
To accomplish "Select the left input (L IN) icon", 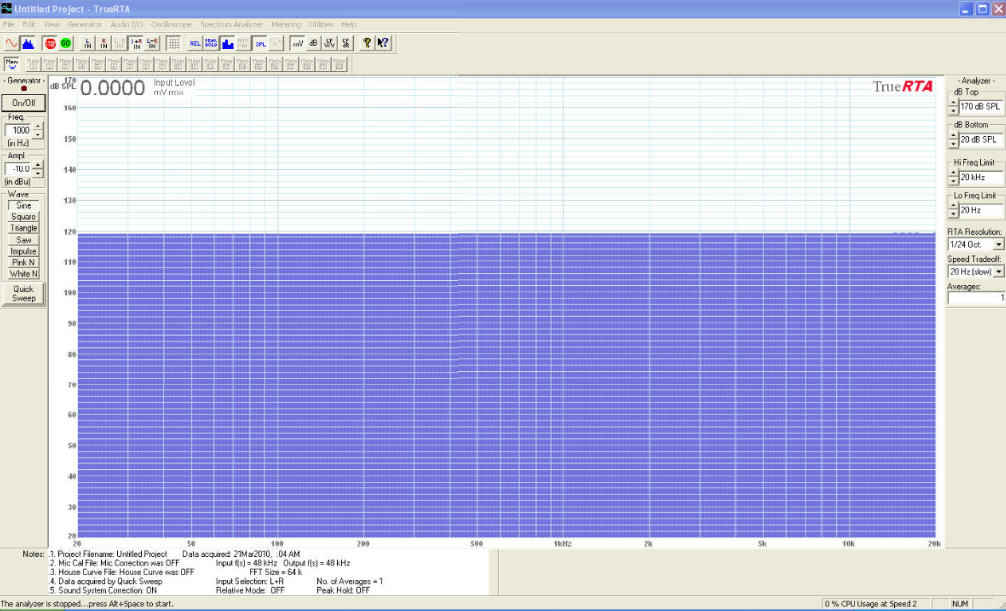I will [88, 44].
